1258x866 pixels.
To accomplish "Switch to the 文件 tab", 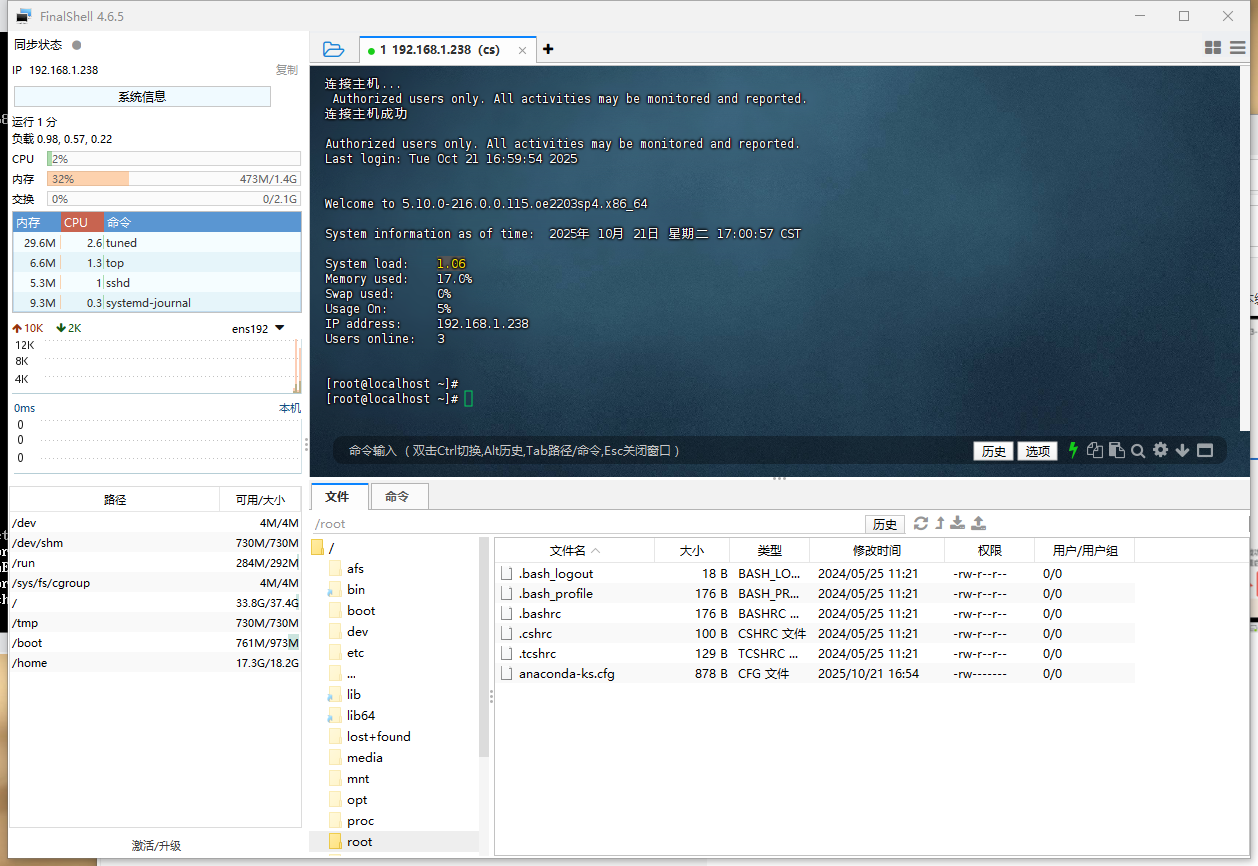I will (x=338, y=496).
